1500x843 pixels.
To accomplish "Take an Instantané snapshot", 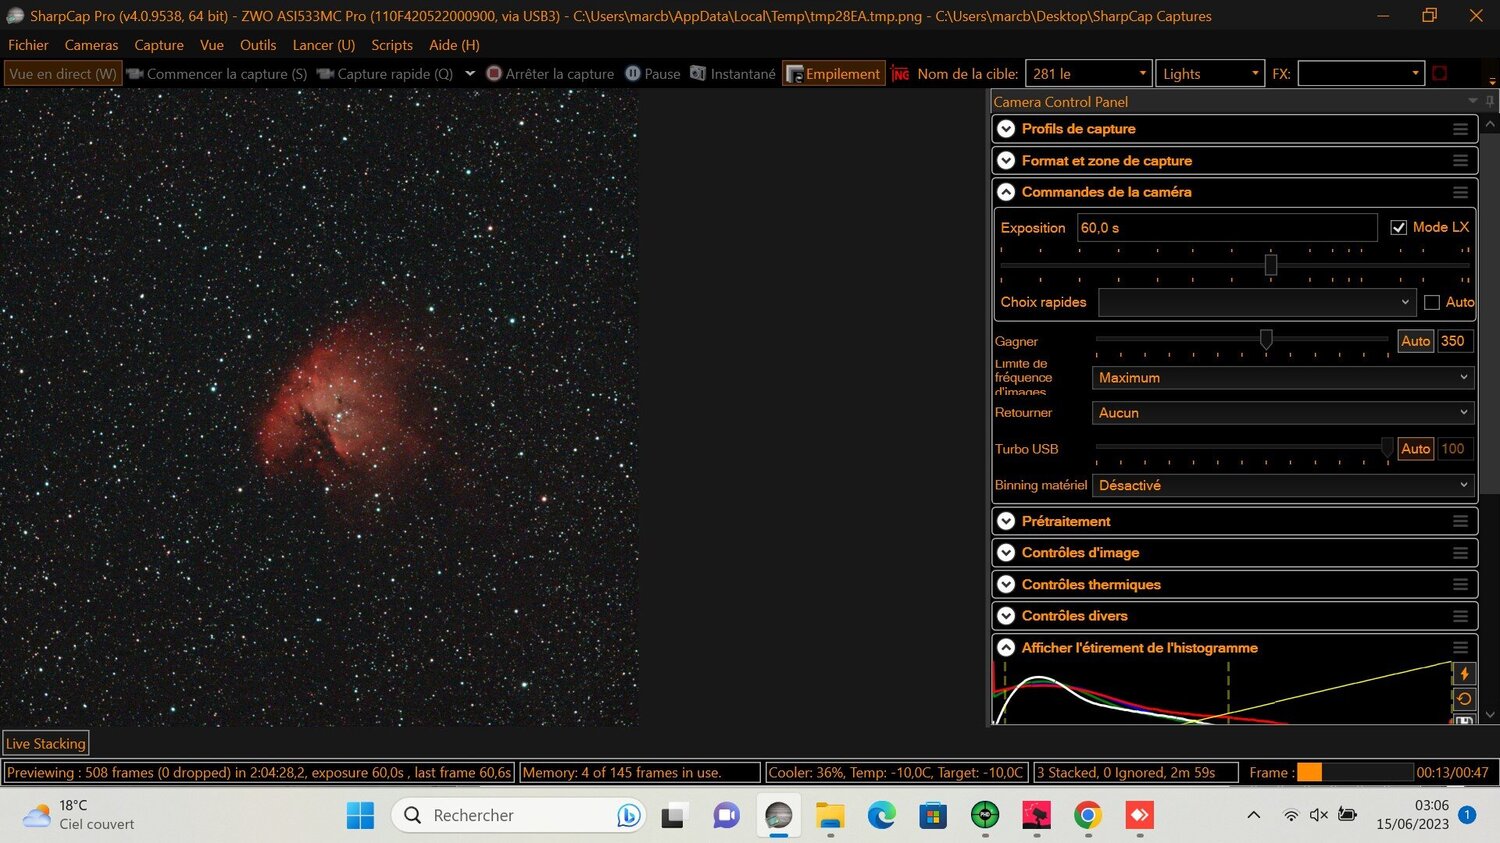I will 733,74.
